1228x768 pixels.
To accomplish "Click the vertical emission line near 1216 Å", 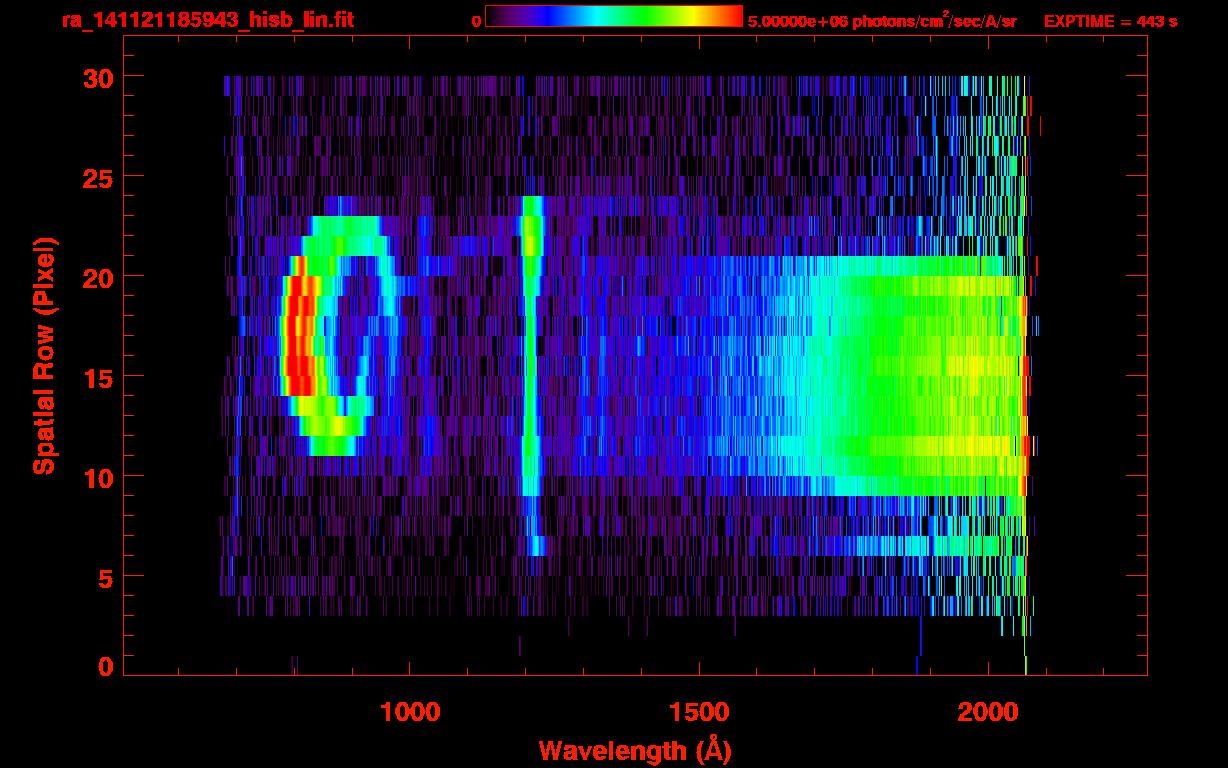I will [x=531, y=375].
